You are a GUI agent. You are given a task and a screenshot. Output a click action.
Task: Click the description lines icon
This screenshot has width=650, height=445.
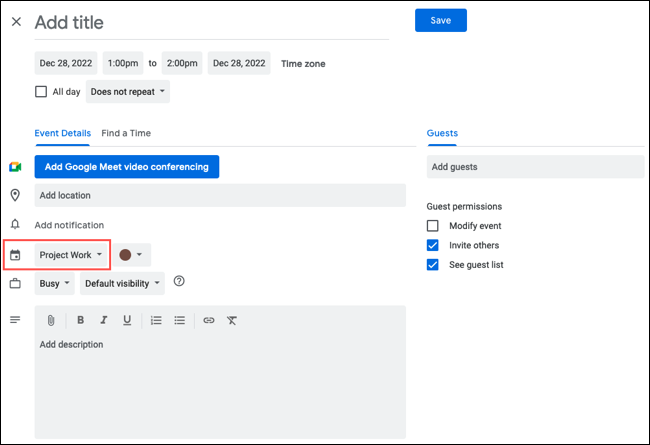[15, 320]
